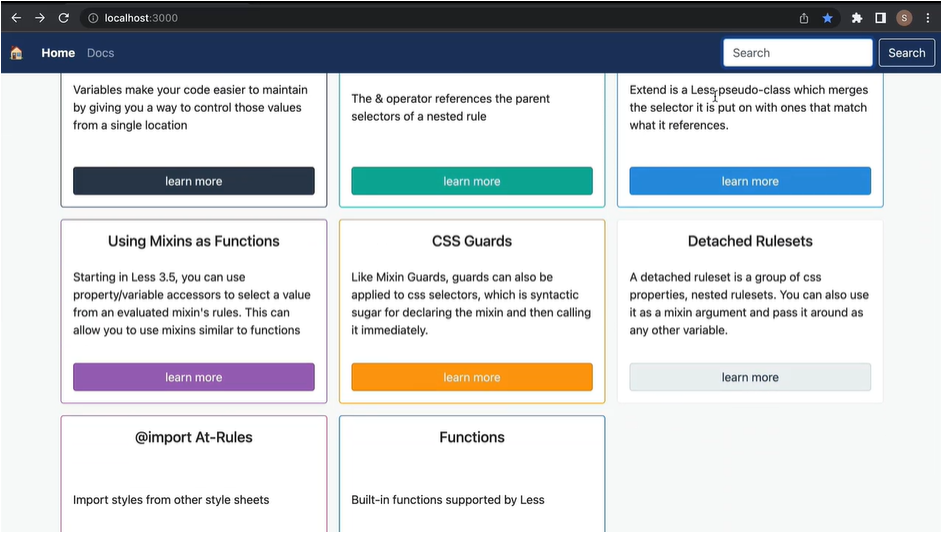Reload the page with refresh icon
Viewport: 942px width, 533px height.
pyautogui.click(x=64, y=18)
